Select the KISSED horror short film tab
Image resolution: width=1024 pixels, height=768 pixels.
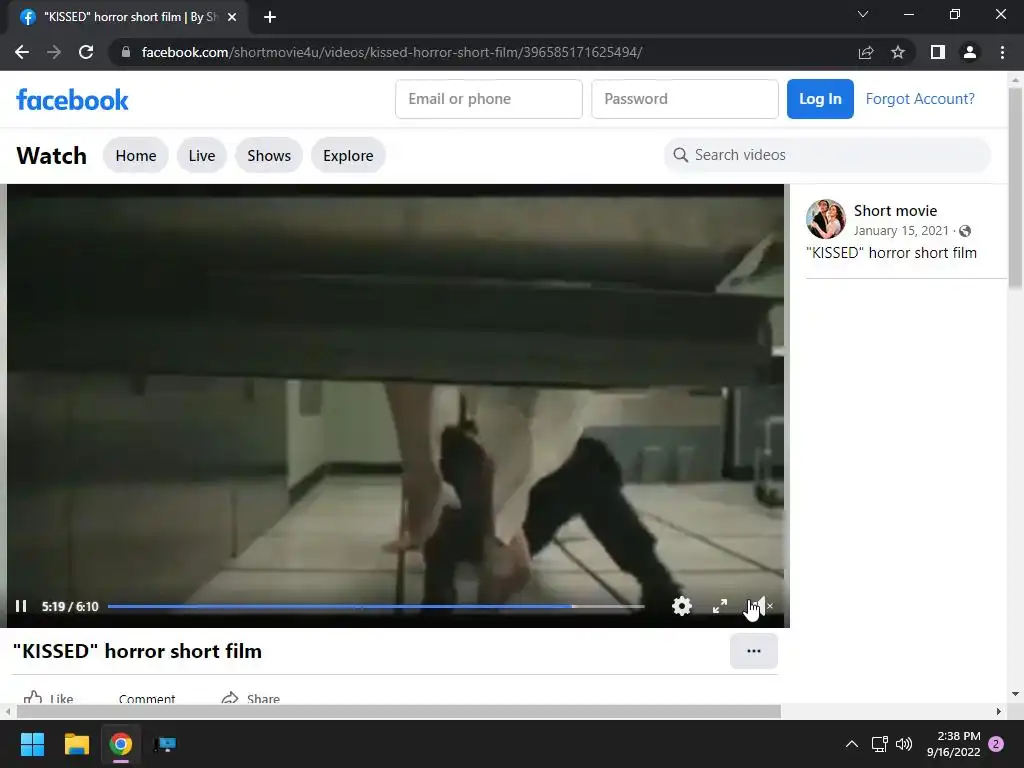point(129,17)
